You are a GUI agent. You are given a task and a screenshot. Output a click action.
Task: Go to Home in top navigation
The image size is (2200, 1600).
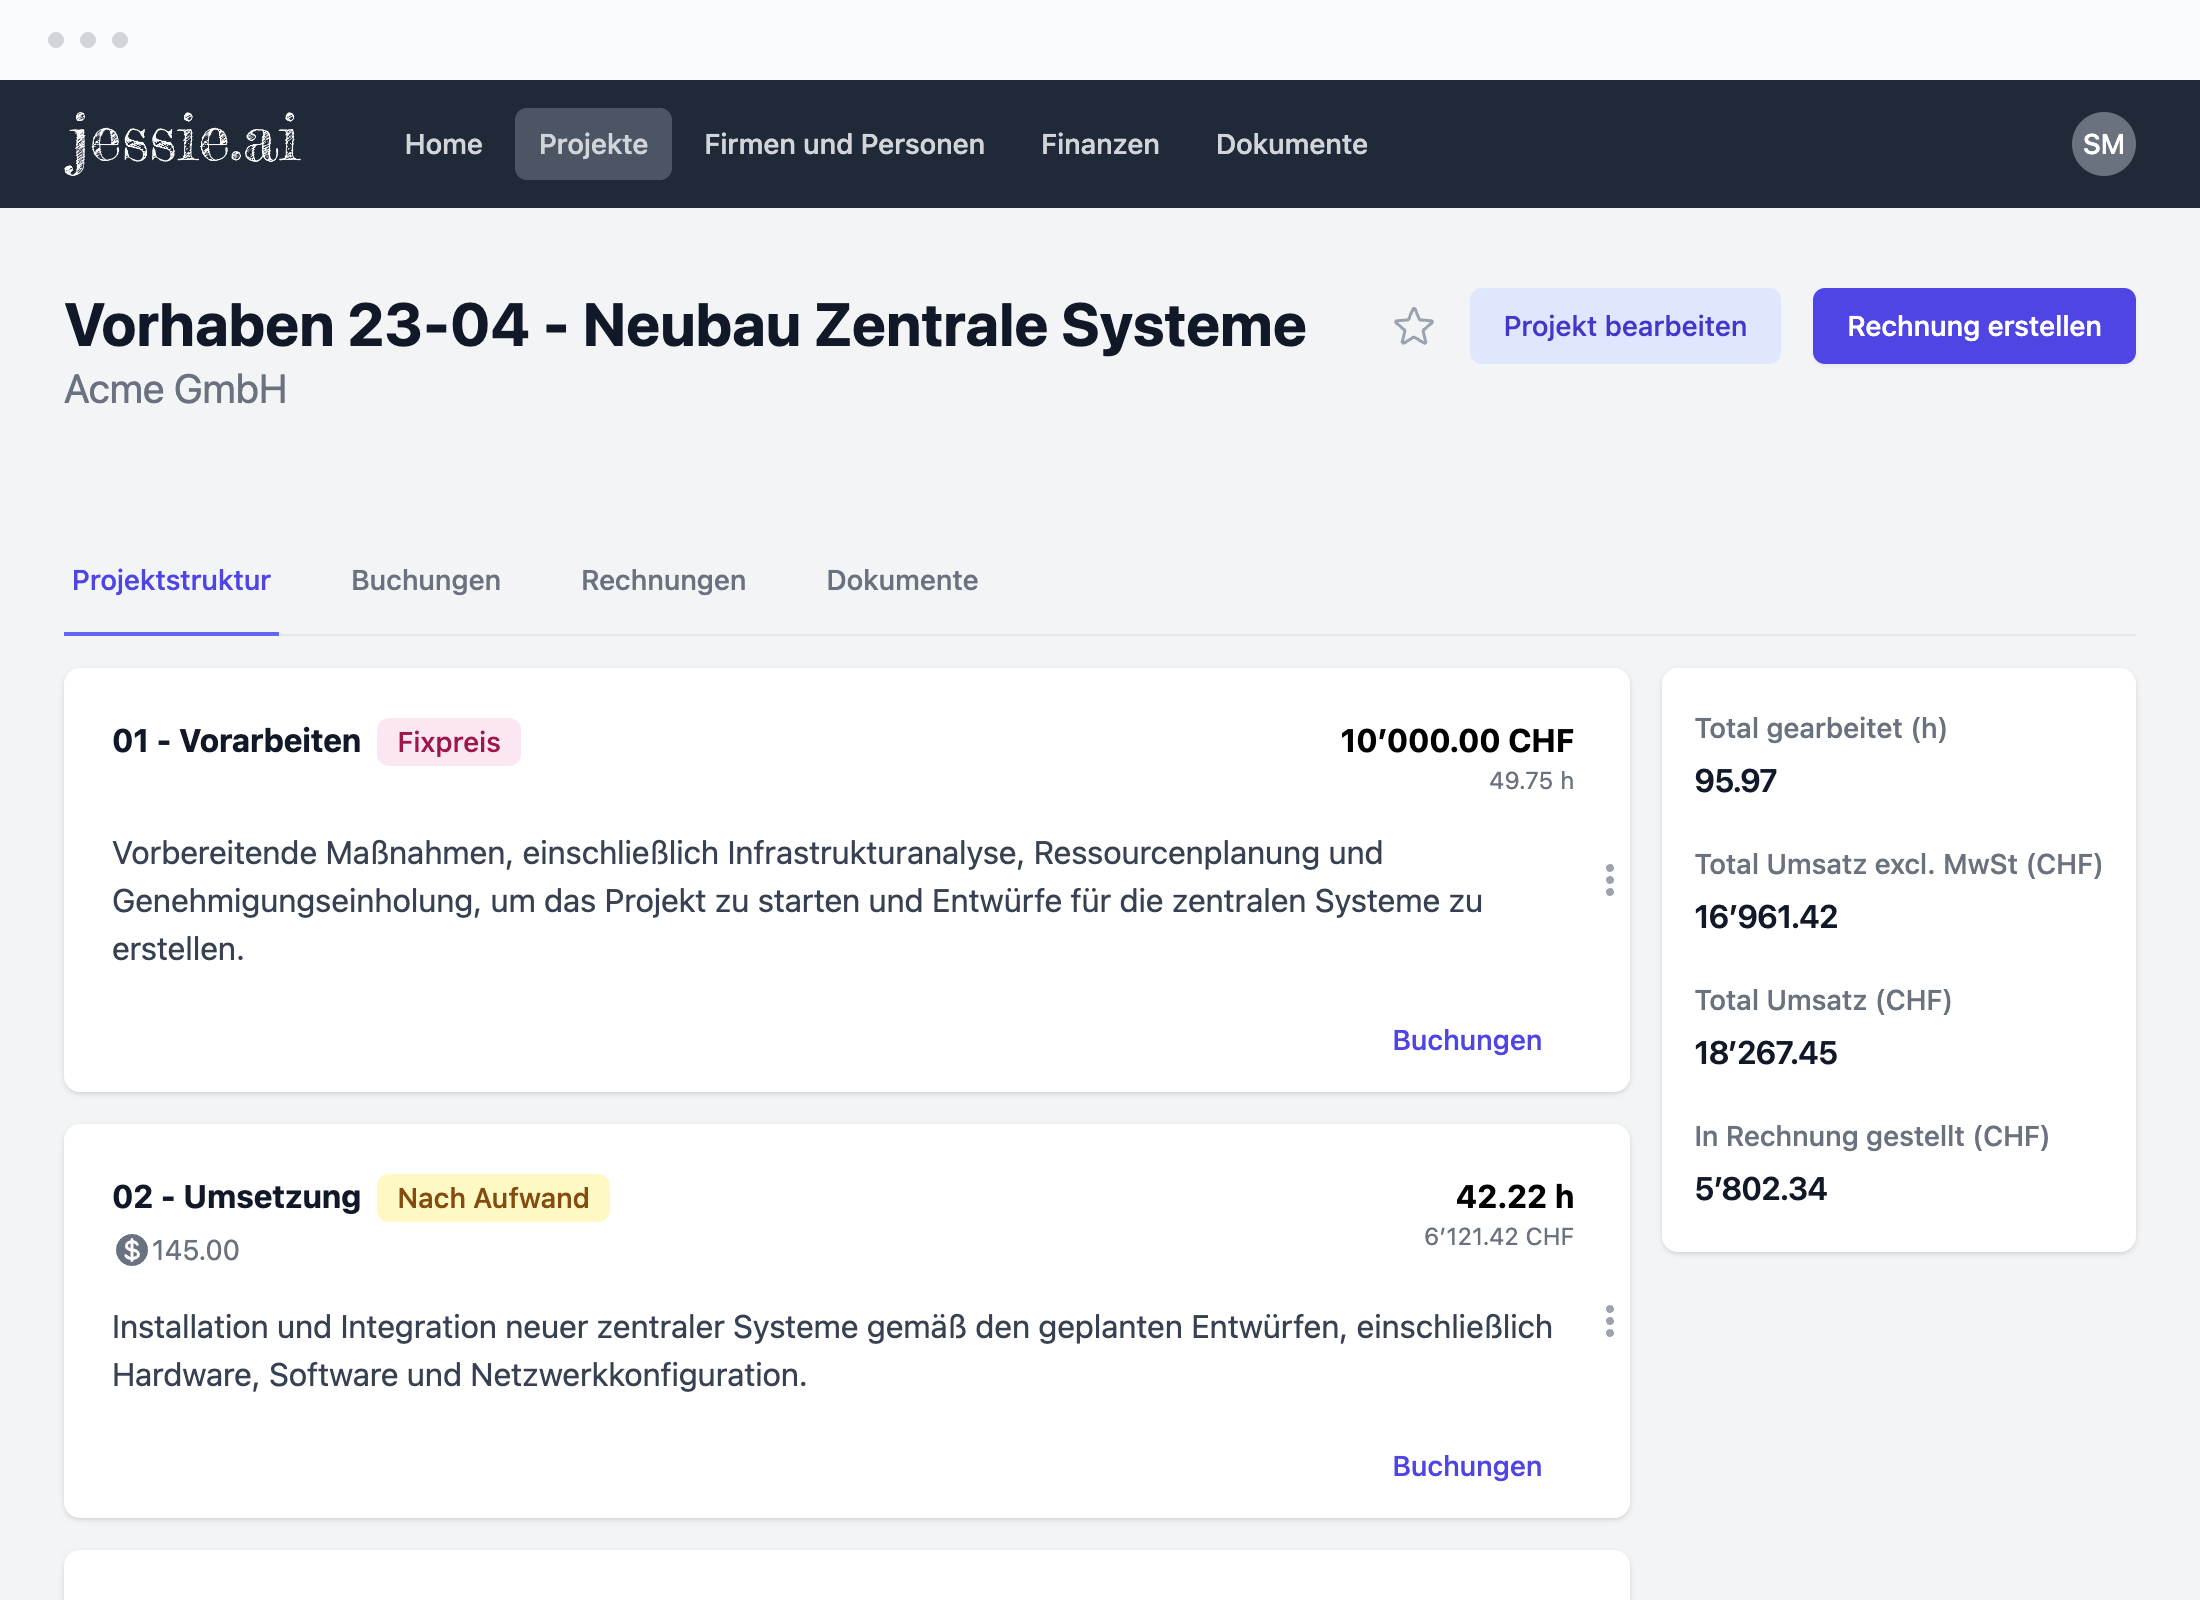(443, 144)
